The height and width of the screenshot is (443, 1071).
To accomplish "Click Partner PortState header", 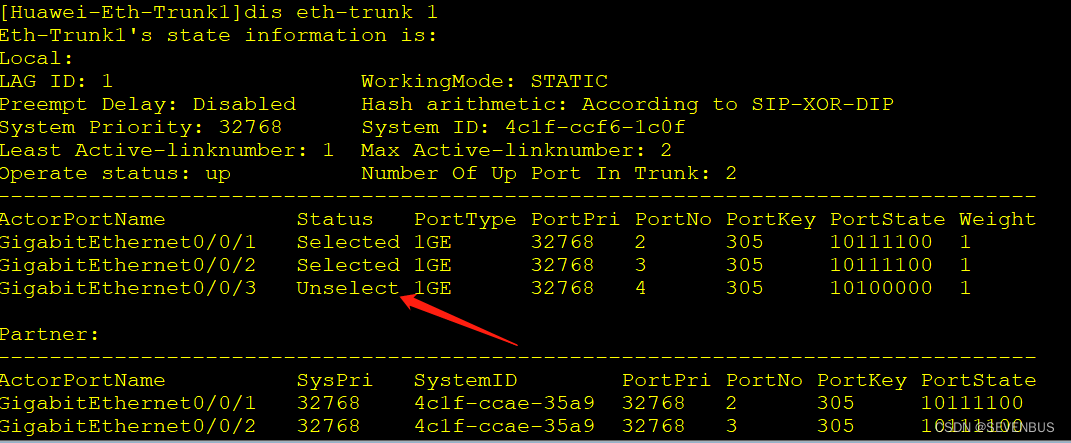I will point(978,380).
